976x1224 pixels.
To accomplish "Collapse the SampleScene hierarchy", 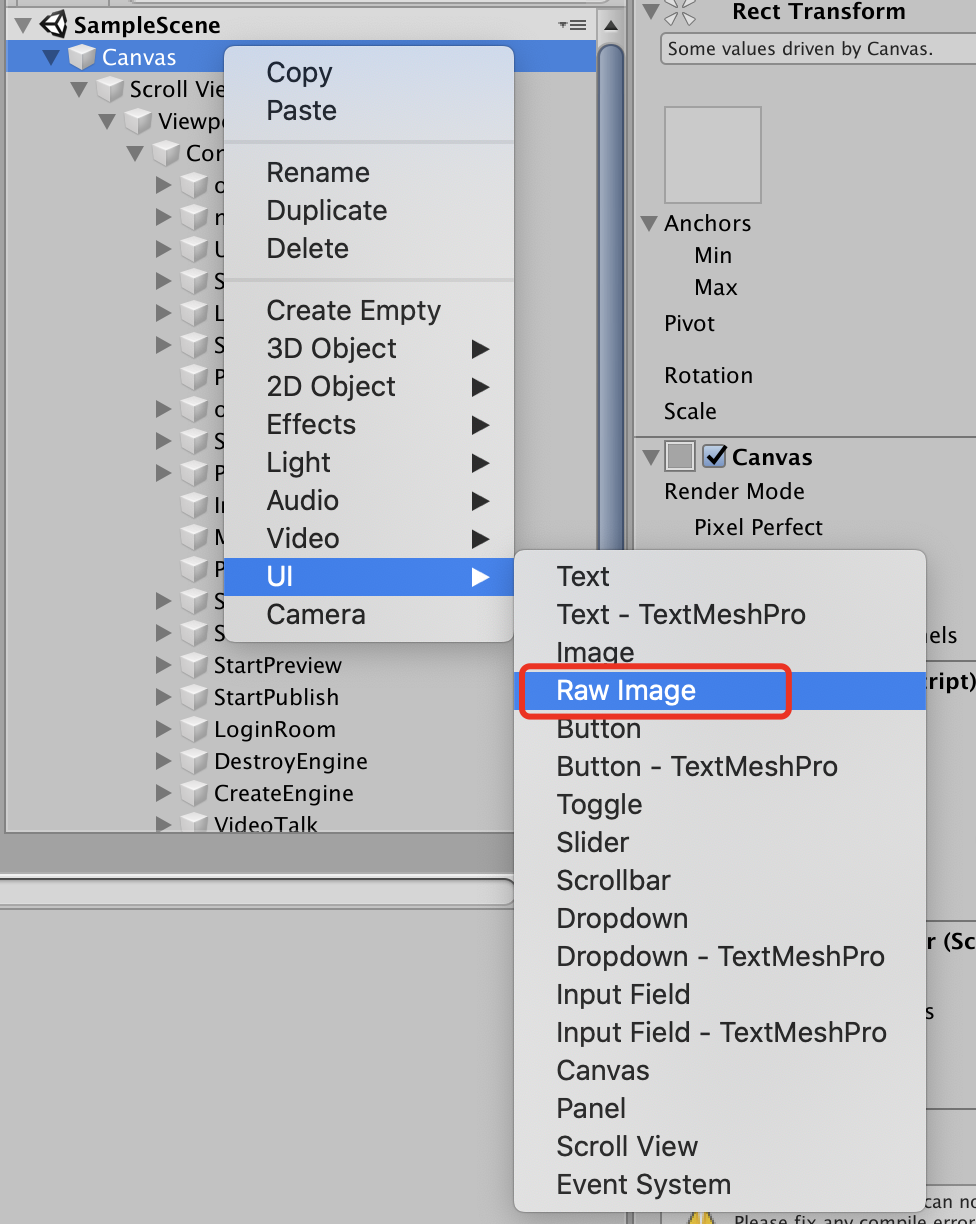I will [24, 25].
